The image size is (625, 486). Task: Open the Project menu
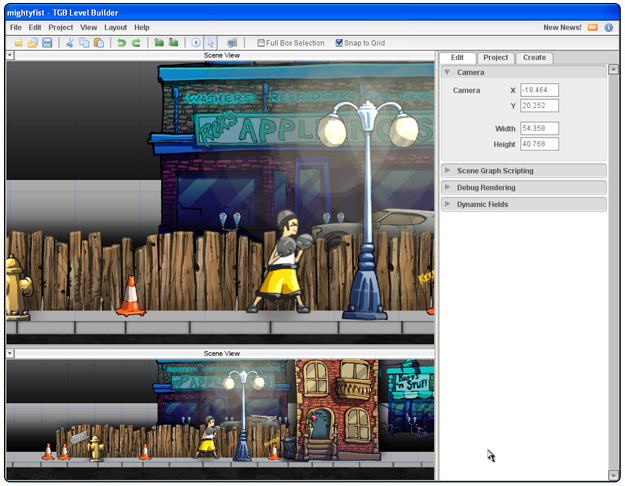pyautogui.click(x=61, y=28)
